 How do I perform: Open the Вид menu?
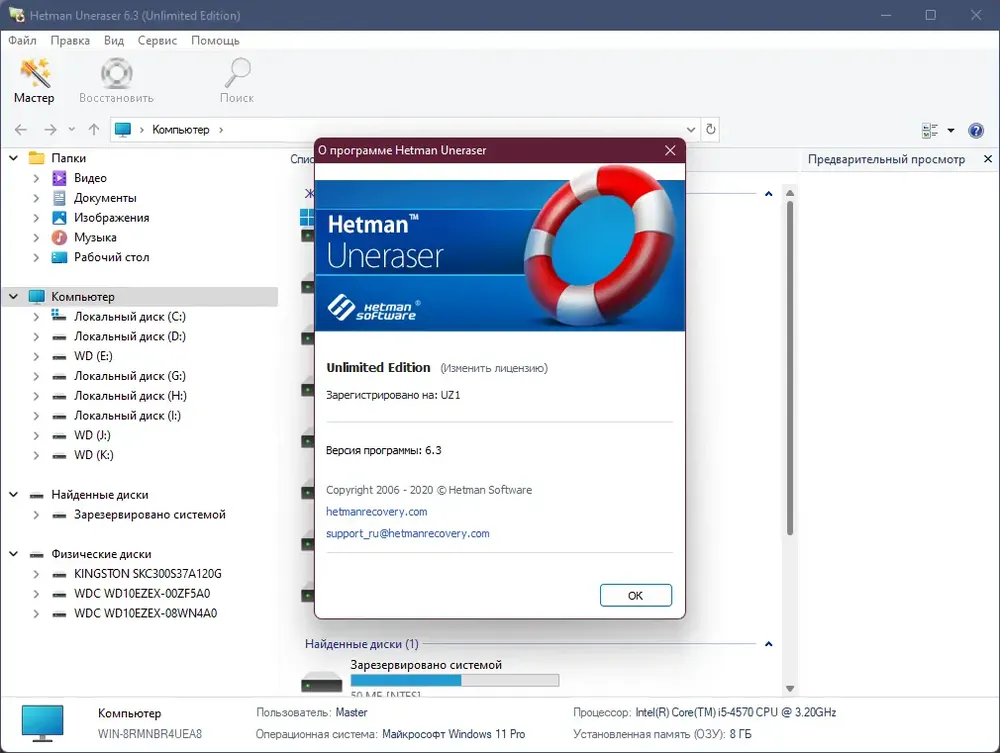114,40
